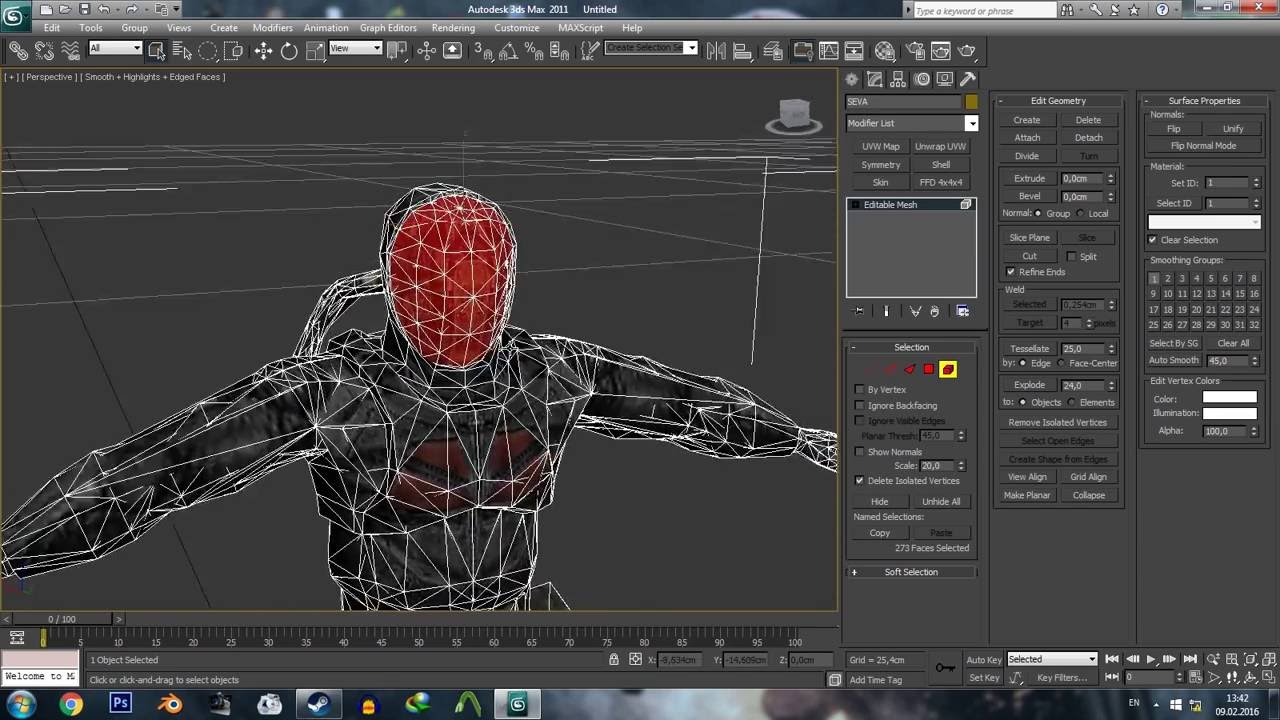1280x720 pixels.
Task: Choose Elements explode radio button
Action: click(x=1072, y=403)
